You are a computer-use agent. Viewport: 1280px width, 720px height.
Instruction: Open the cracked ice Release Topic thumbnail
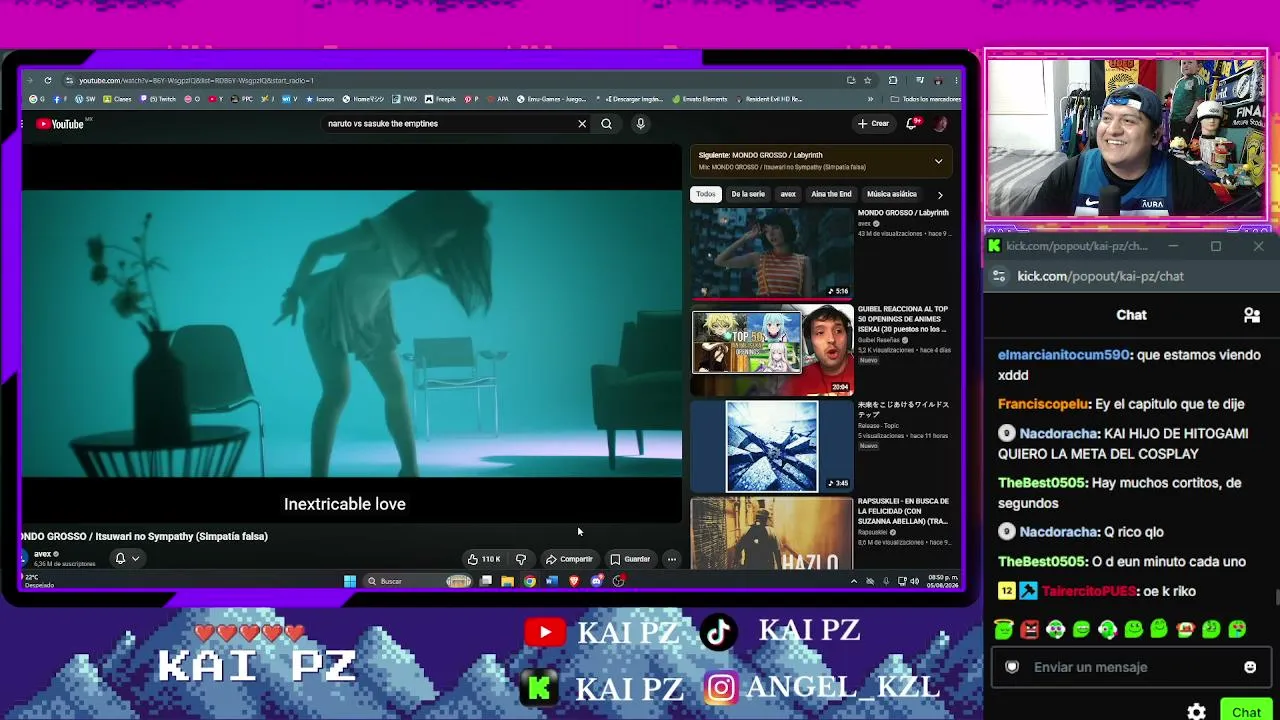coord(772,447)
